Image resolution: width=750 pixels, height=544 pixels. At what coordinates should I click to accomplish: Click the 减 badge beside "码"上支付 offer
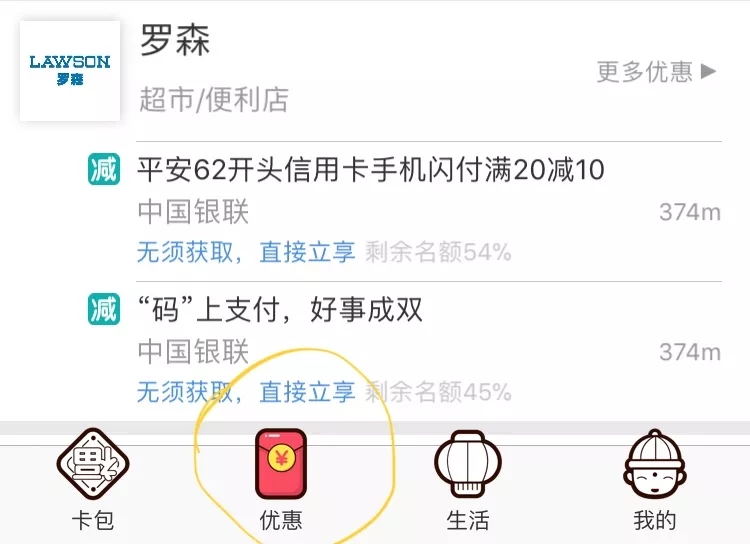pyautogui.click(x=104, y=309)
